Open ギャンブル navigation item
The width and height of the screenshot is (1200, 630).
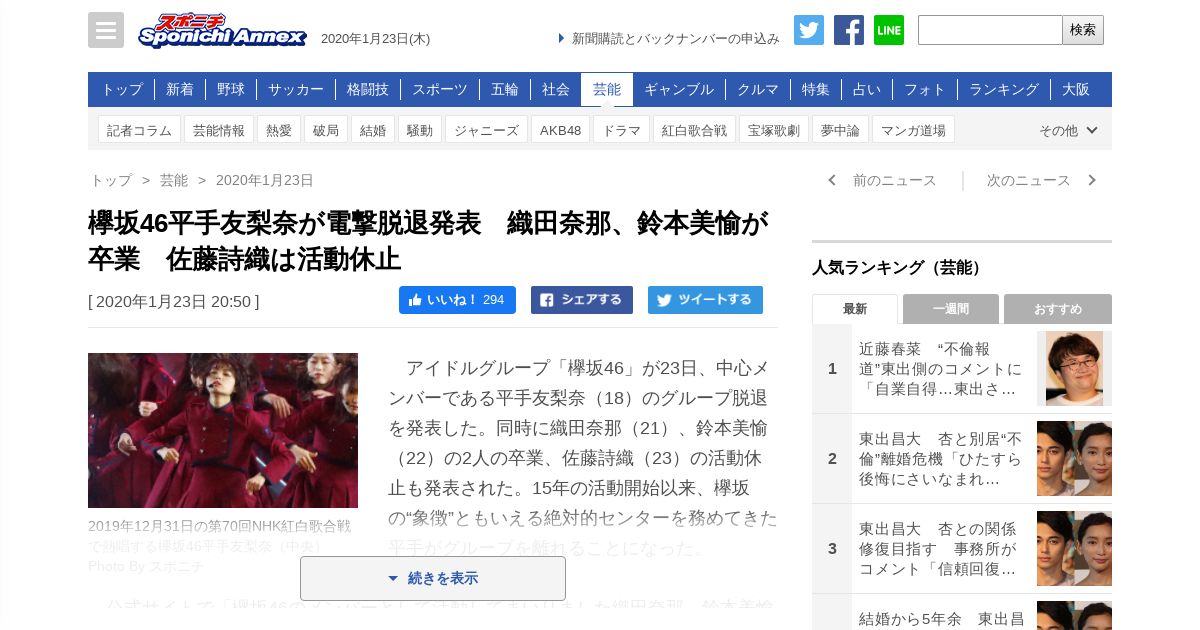679,89
